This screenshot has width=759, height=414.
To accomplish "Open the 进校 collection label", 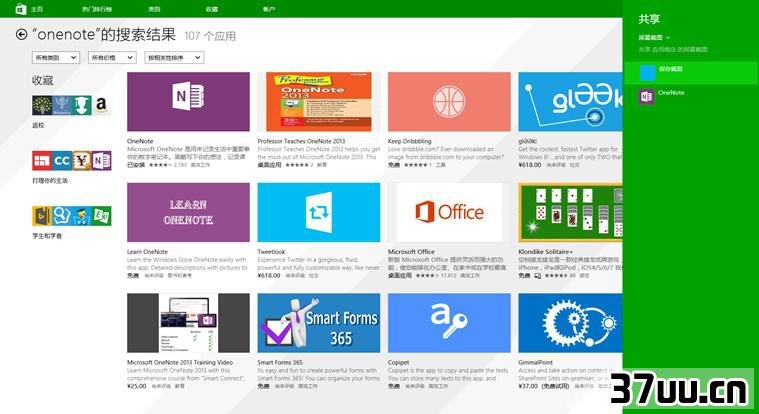I will pyautogui.click(x=38, y=125).
